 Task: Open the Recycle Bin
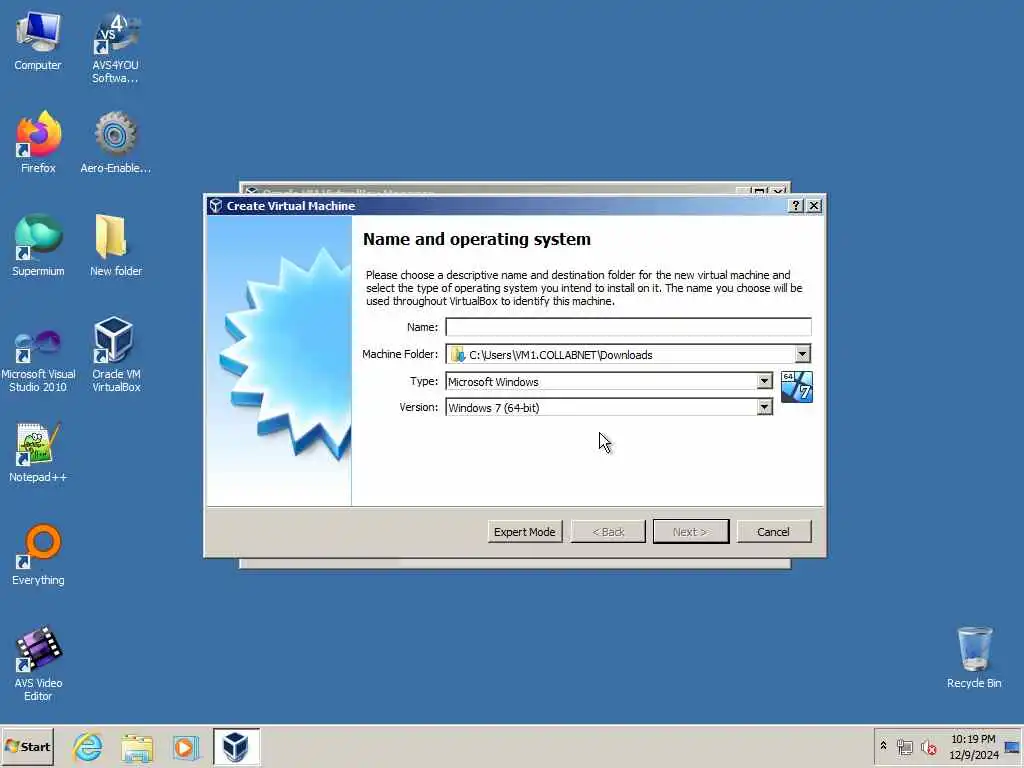coord(974,658)
